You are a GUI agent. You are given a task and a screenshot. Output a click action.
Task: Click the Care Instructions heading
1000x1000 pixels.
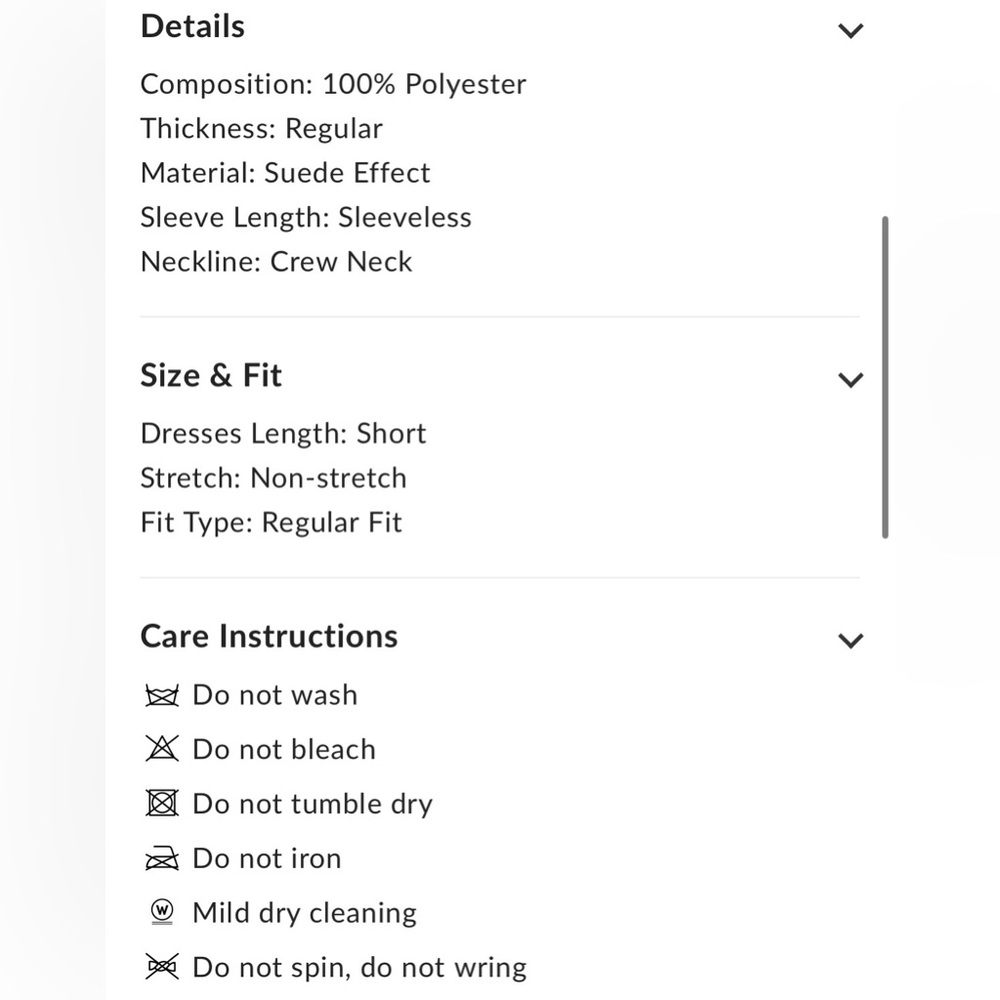(269, 635)
